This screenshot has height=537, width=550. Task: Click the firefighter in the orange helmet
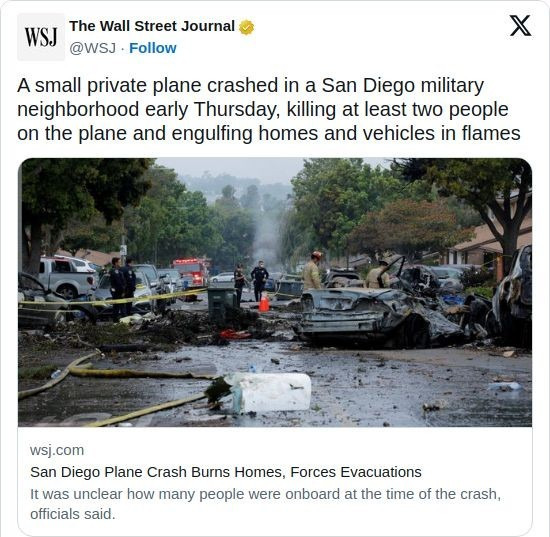click(312, 271)
